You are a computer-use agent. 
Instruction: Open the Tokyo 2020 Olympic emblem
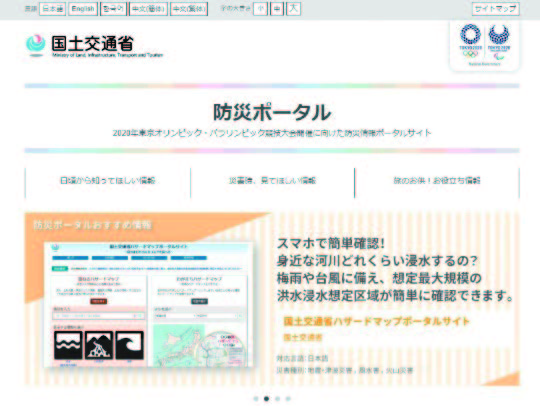470,41
